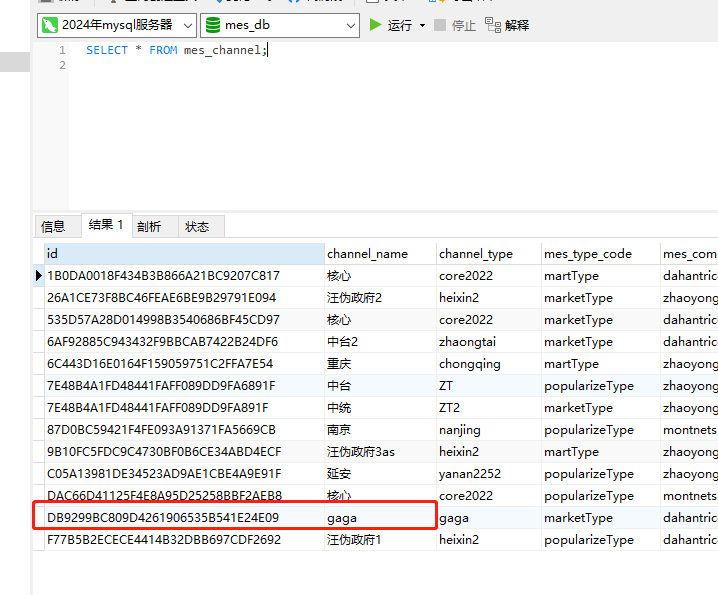Image resolution: width=718 pixels, height=595 pixels.
Task: Click channel_name cell 延安
Action: click(x=381, y=474)
